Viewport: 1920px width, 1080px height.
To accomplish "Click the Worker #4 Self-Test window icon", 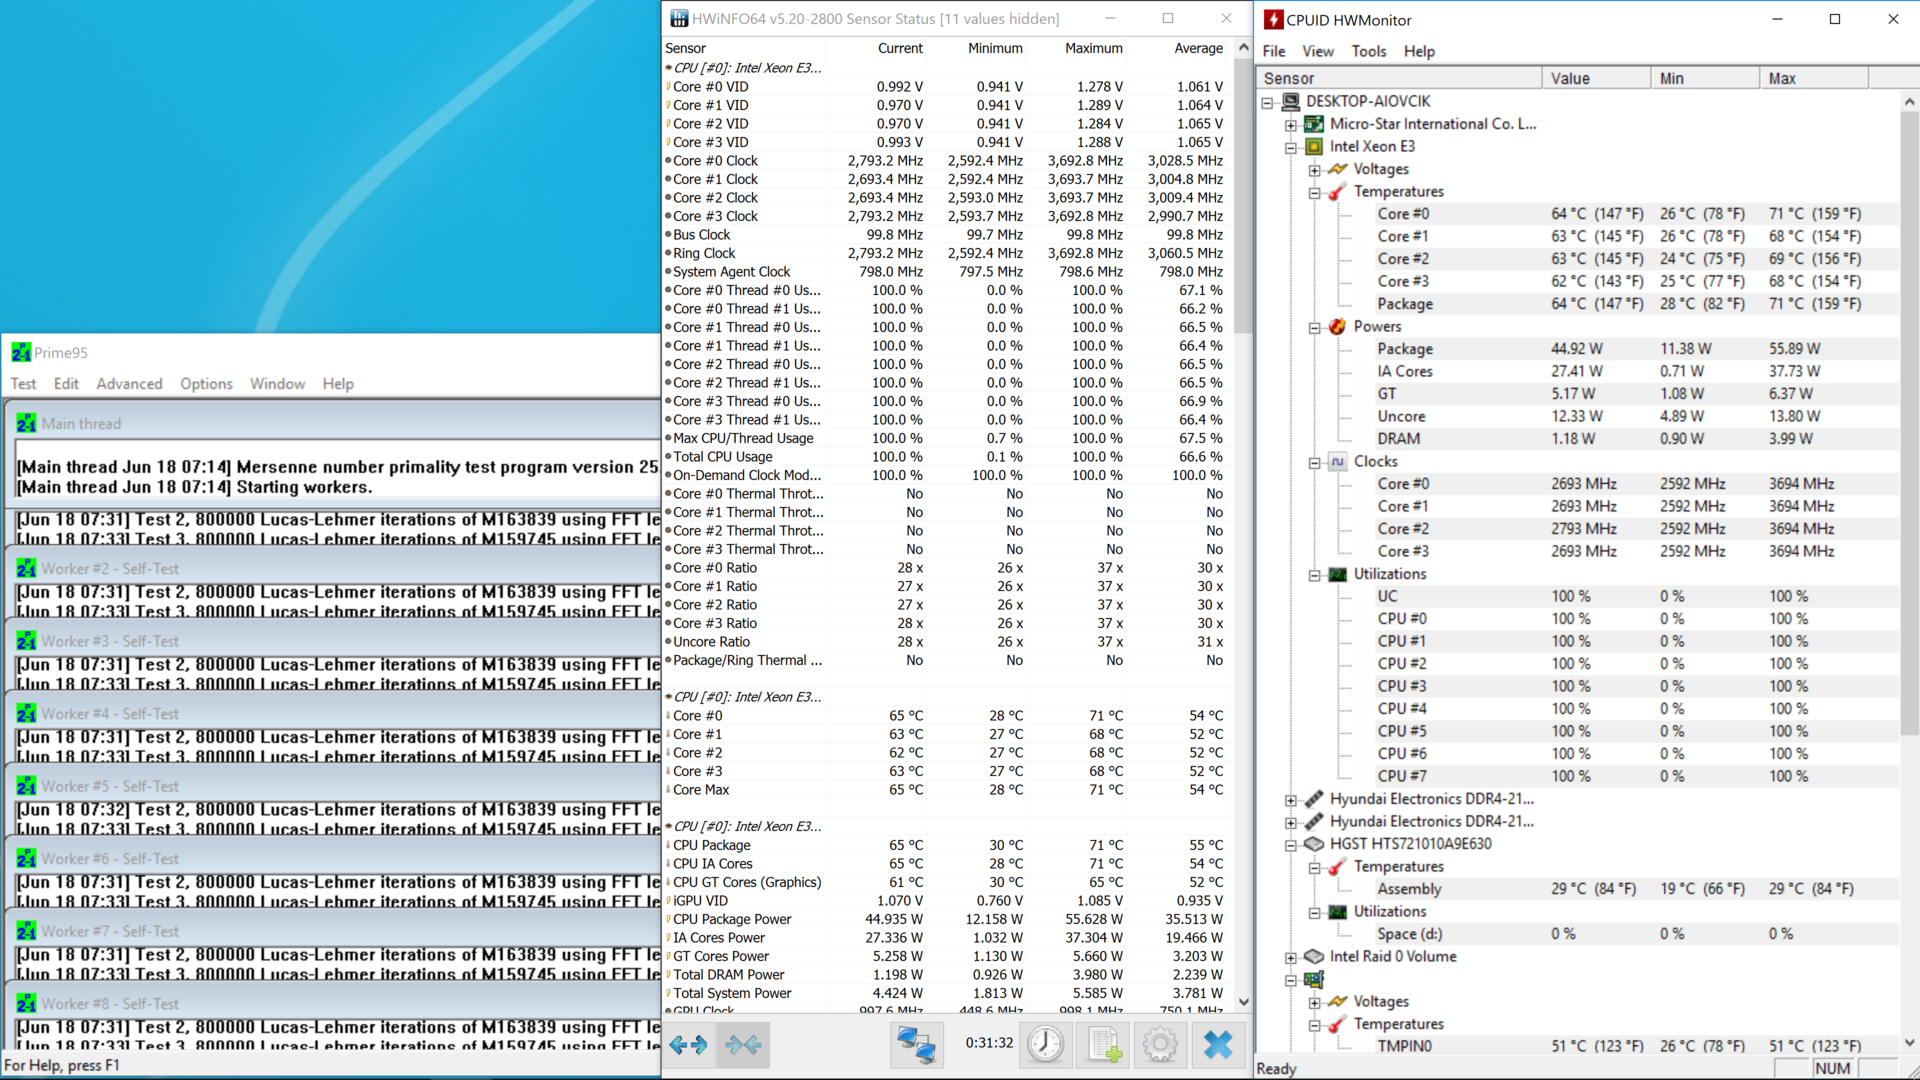I will coord(26,714).
